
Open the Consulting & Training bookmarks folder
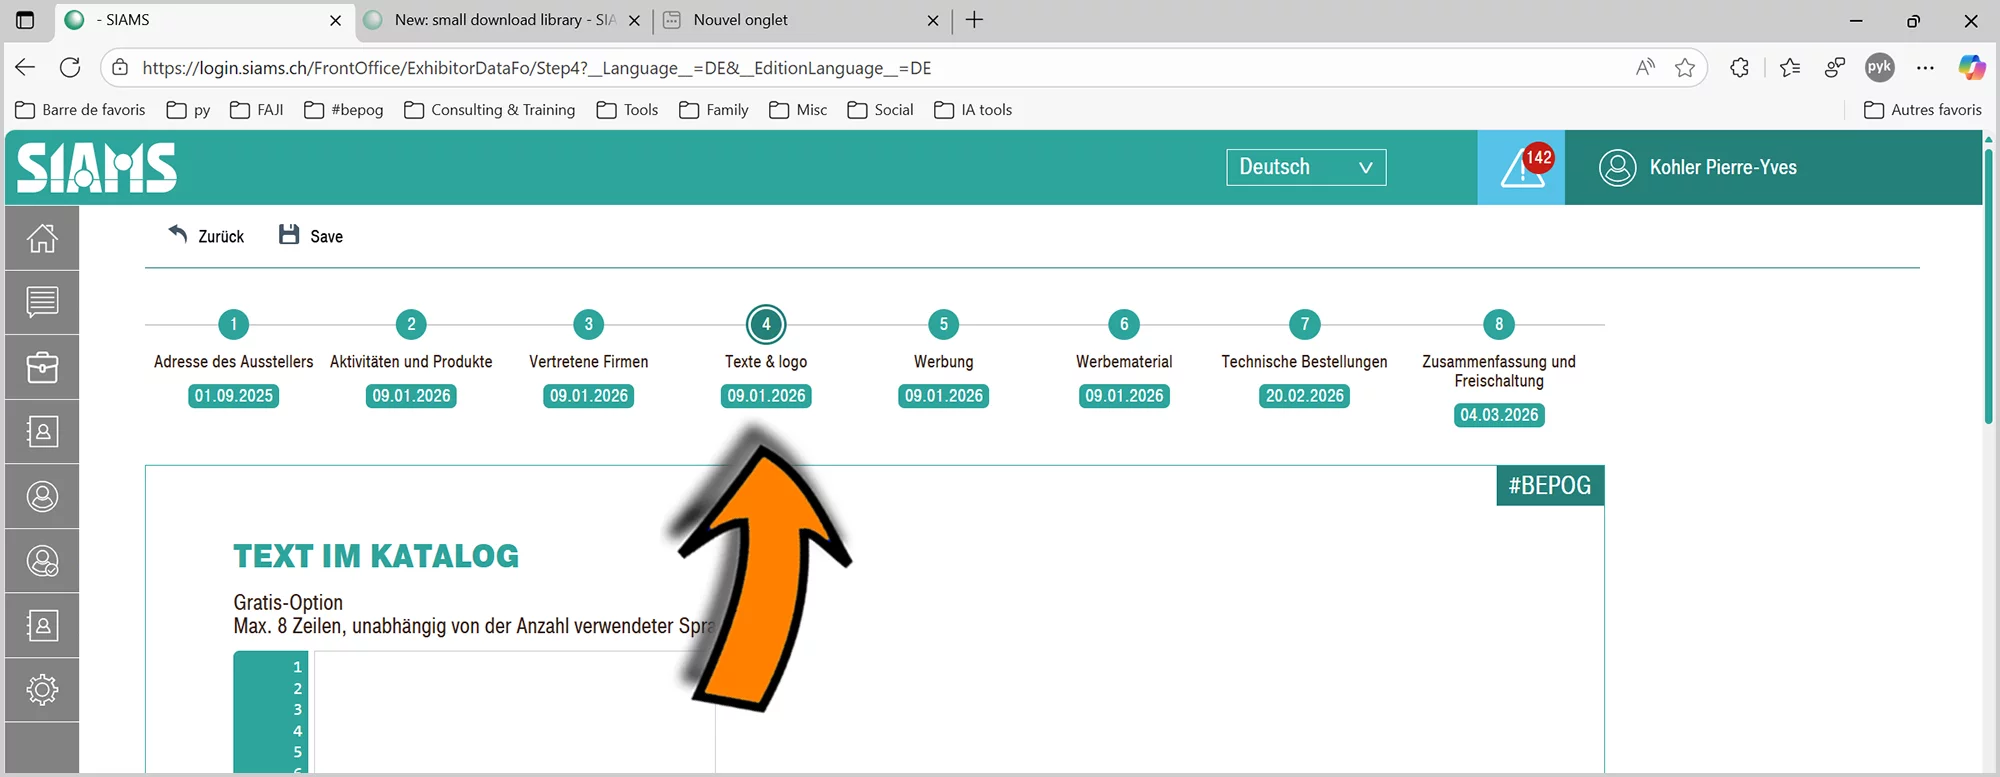(490, 110)
